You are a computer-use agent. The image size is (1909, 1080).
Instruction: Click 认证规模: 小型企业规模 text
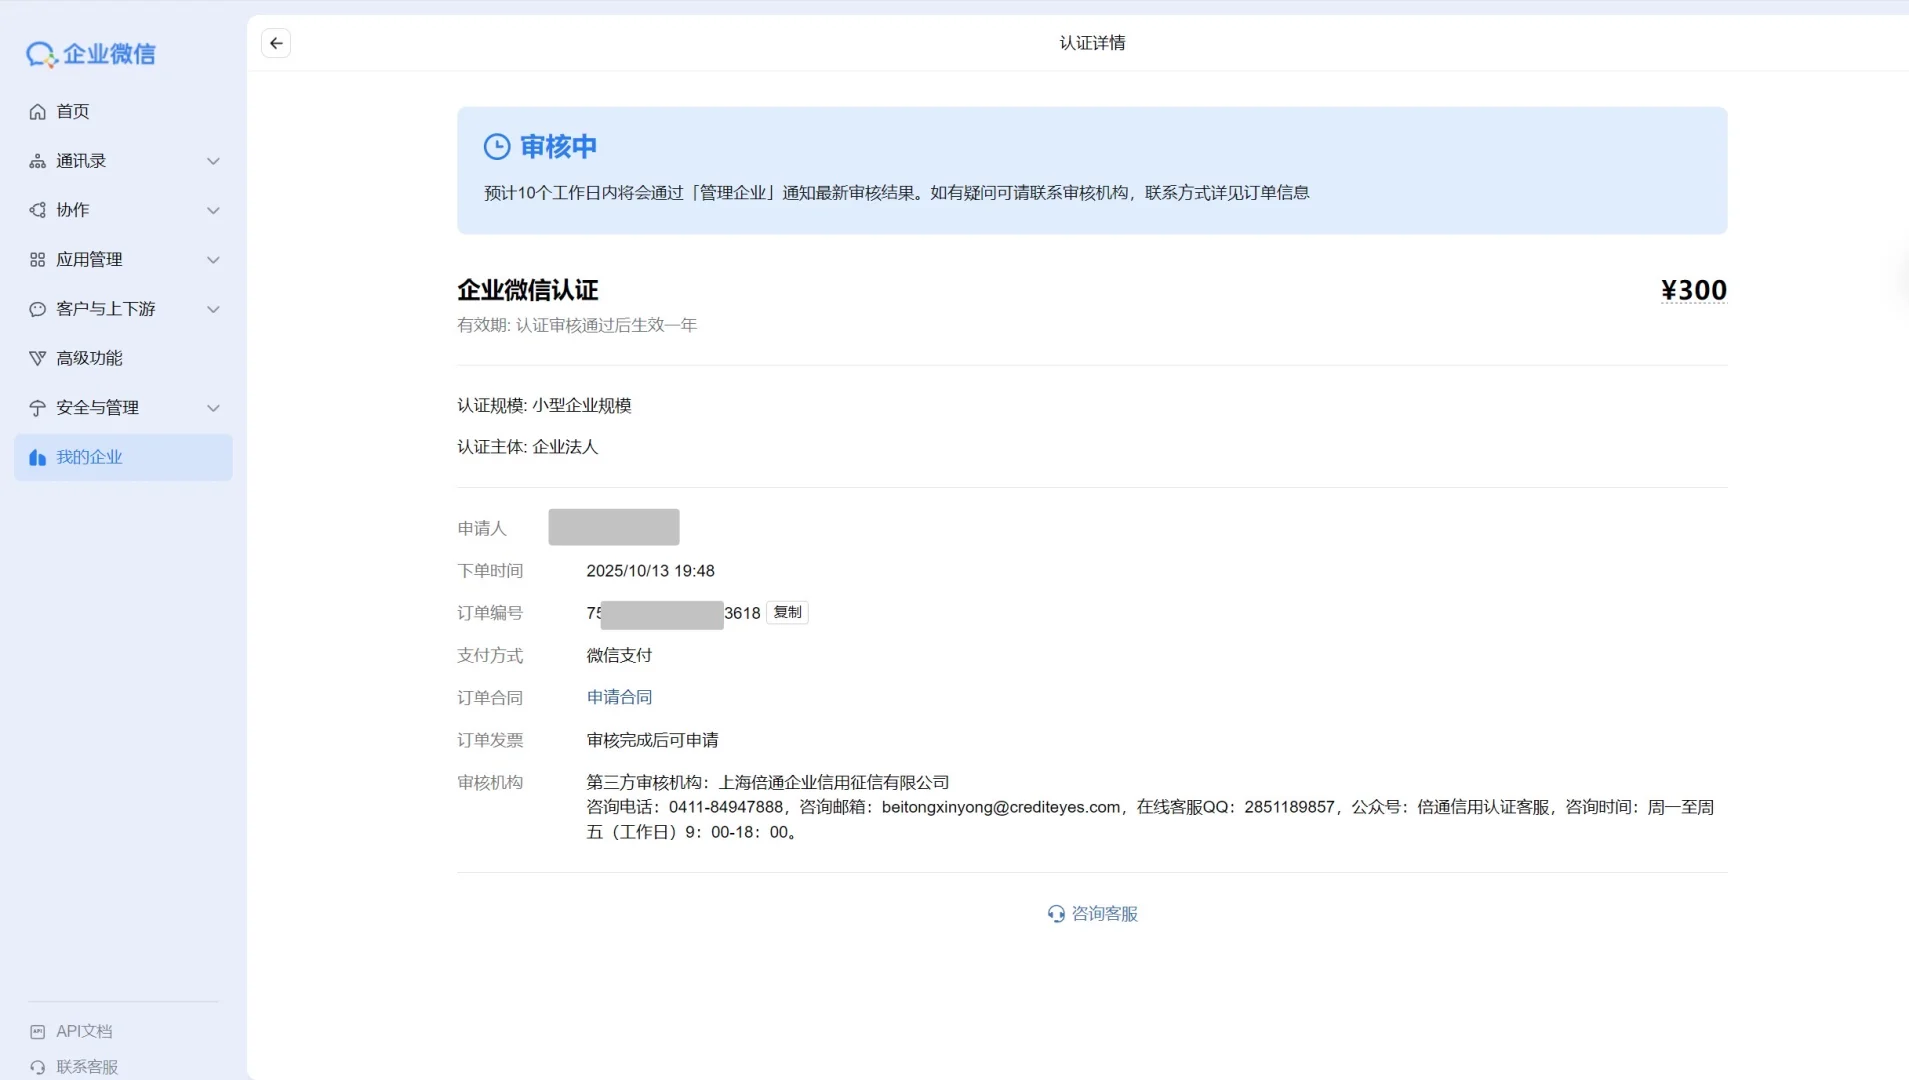544,406
